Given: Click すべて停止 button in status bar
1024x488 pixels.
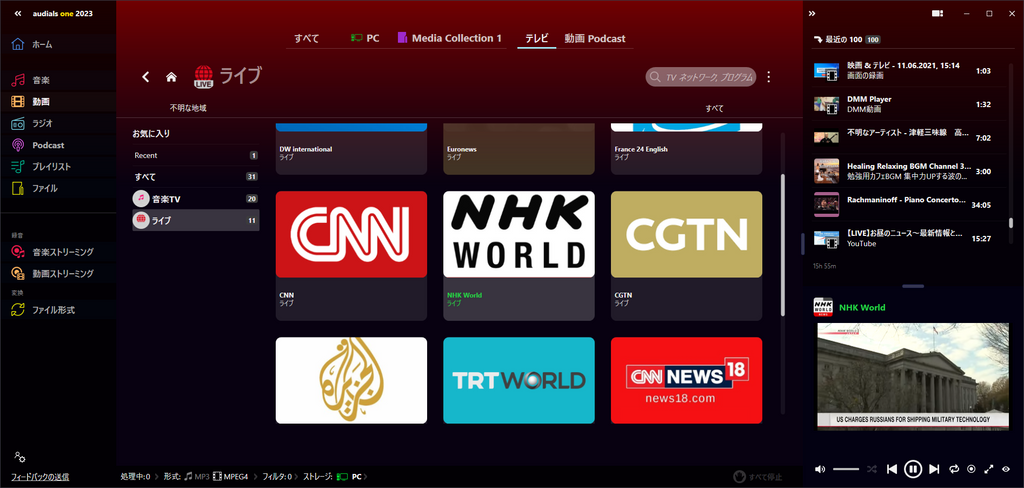Looking at the screenshot, I should click(x=758, y=477).
